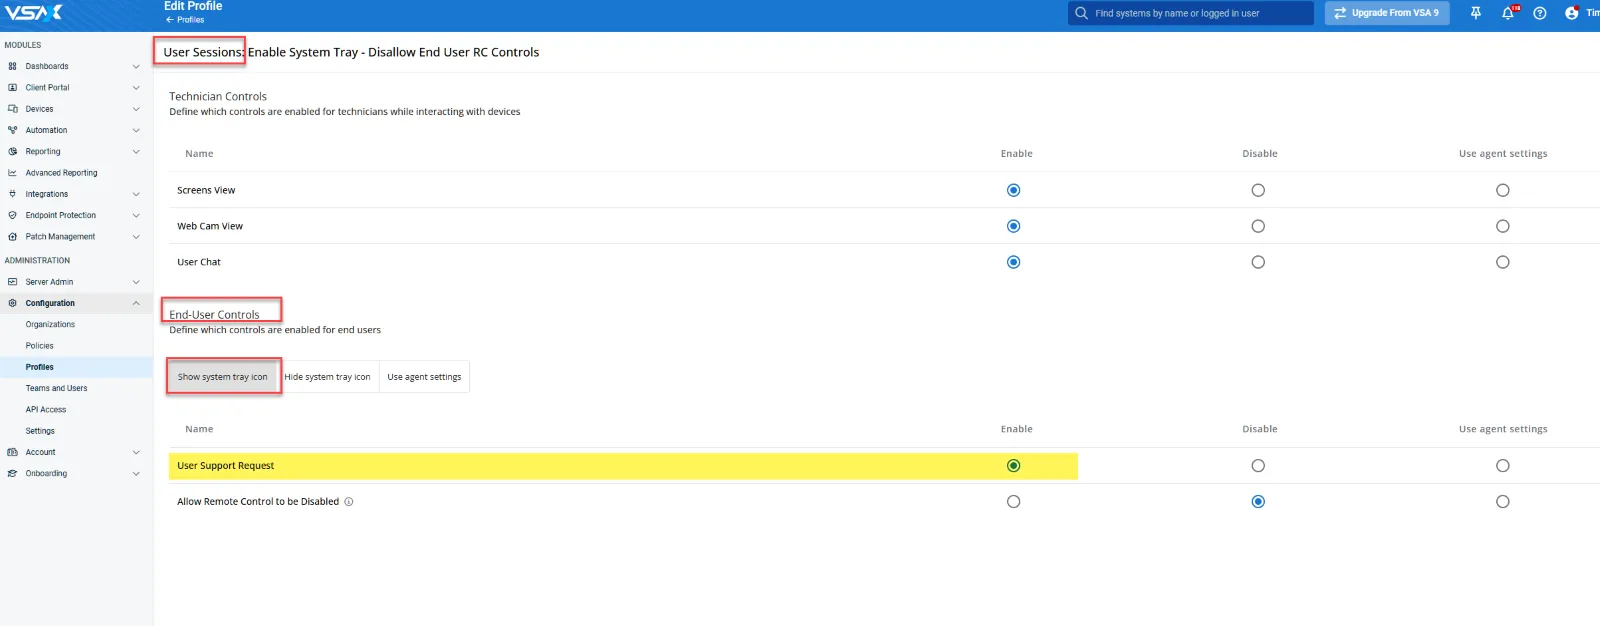
Task: Click the Find systems search field
Action: pyautogui.click(x=1195, y=13)
